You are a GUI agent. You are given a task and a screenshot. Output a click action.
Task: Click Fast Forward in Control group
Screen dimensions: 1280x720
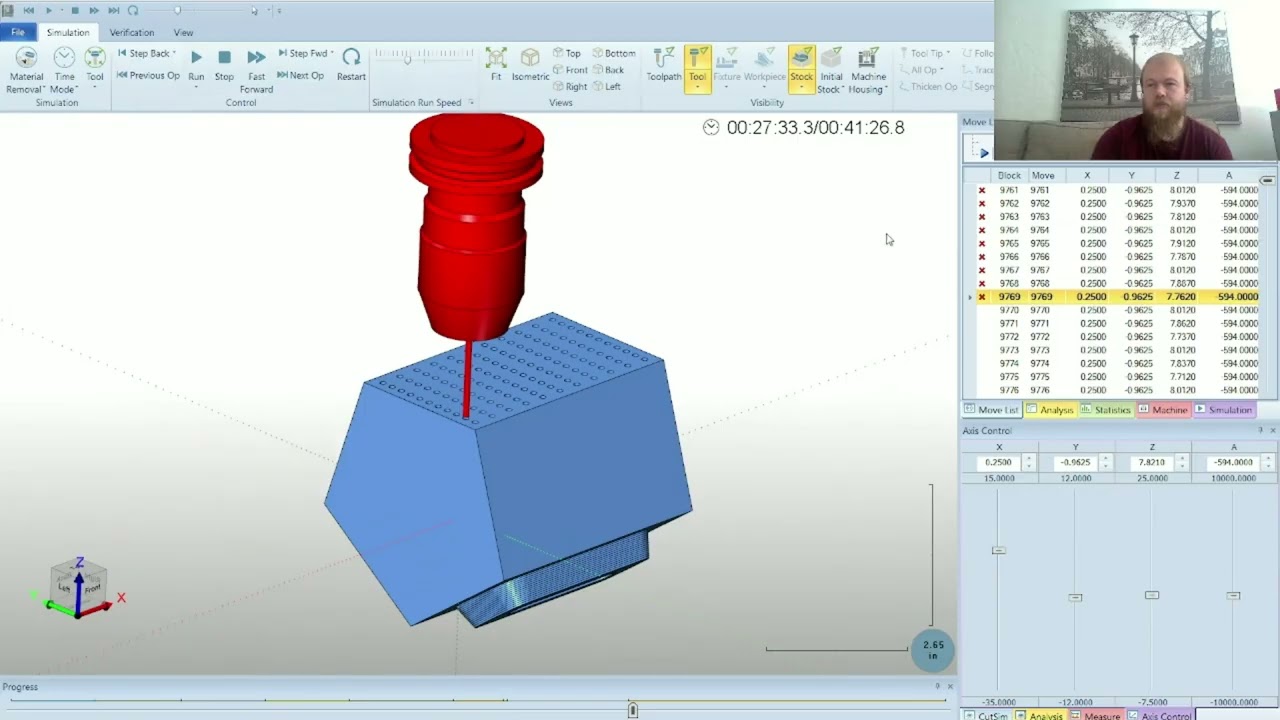[256, 70]
